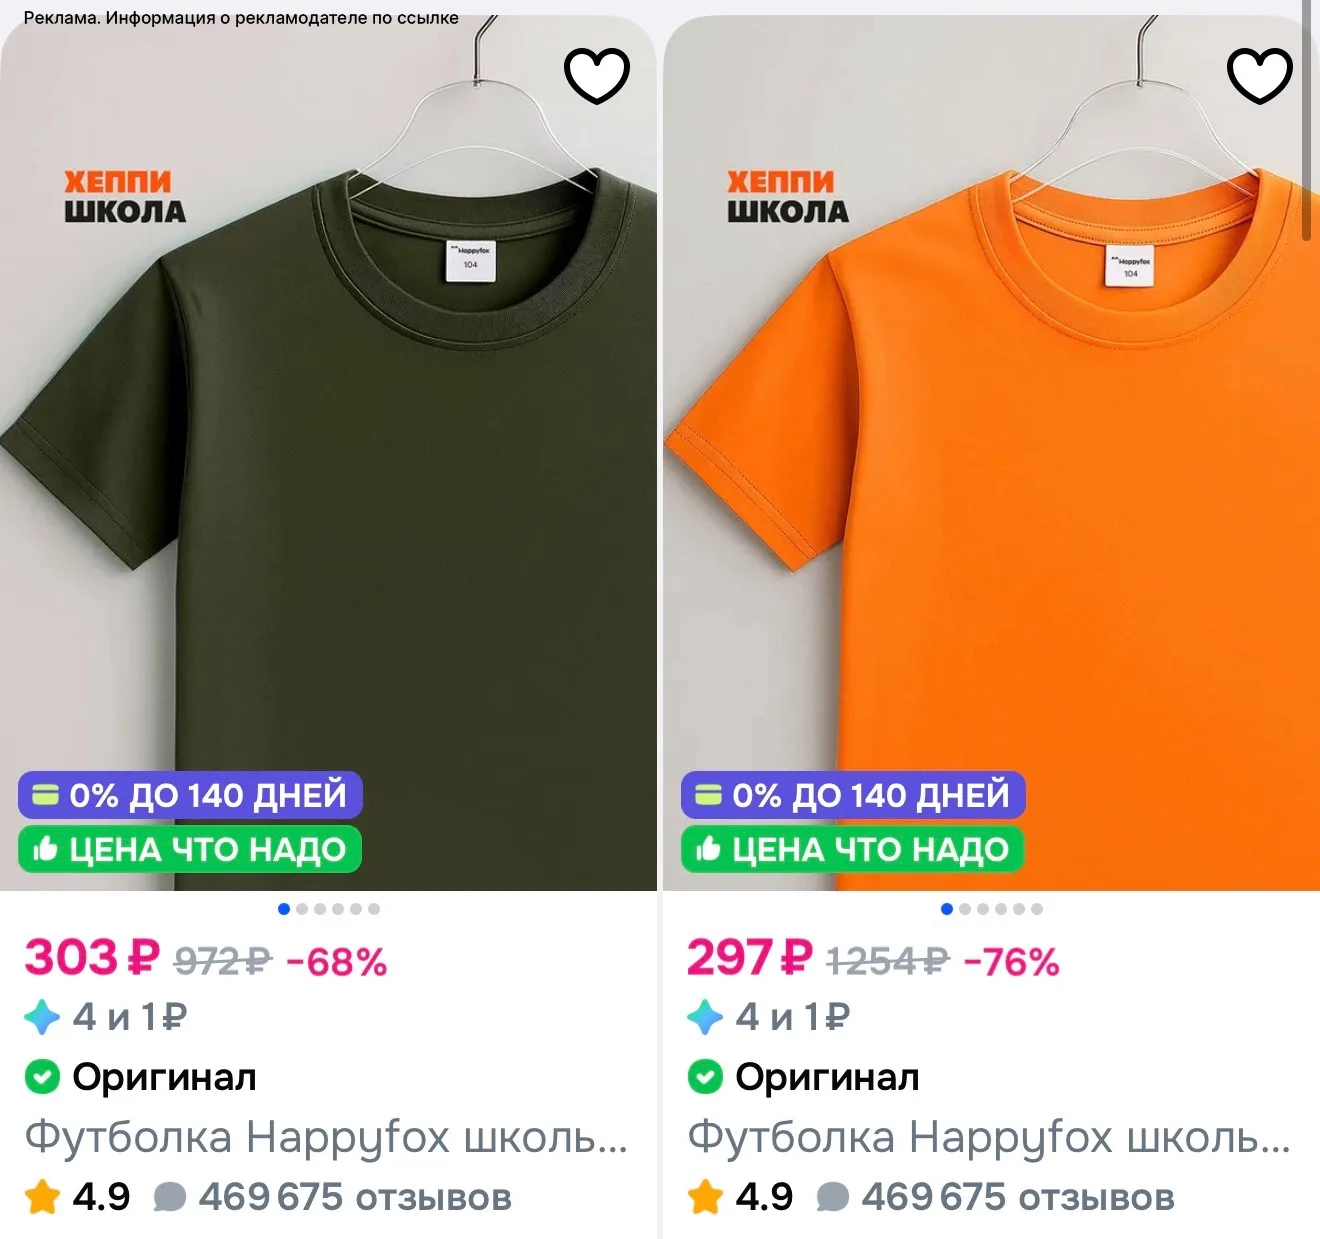This screenshot has width=1320, height=1239.
Task: Tap the star rating icon on left card
Action: point(42,1196)
